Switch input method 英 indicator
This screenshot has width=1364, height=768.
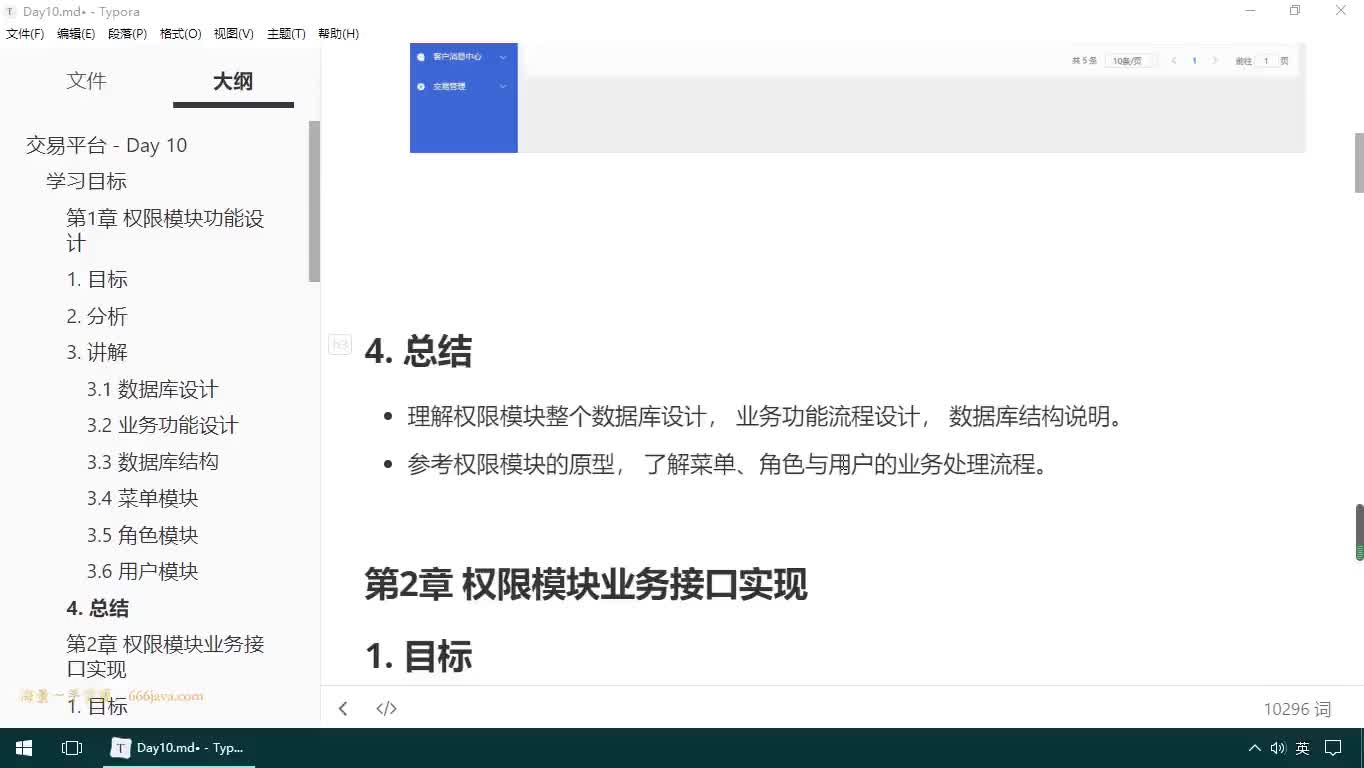point(1303,748)
